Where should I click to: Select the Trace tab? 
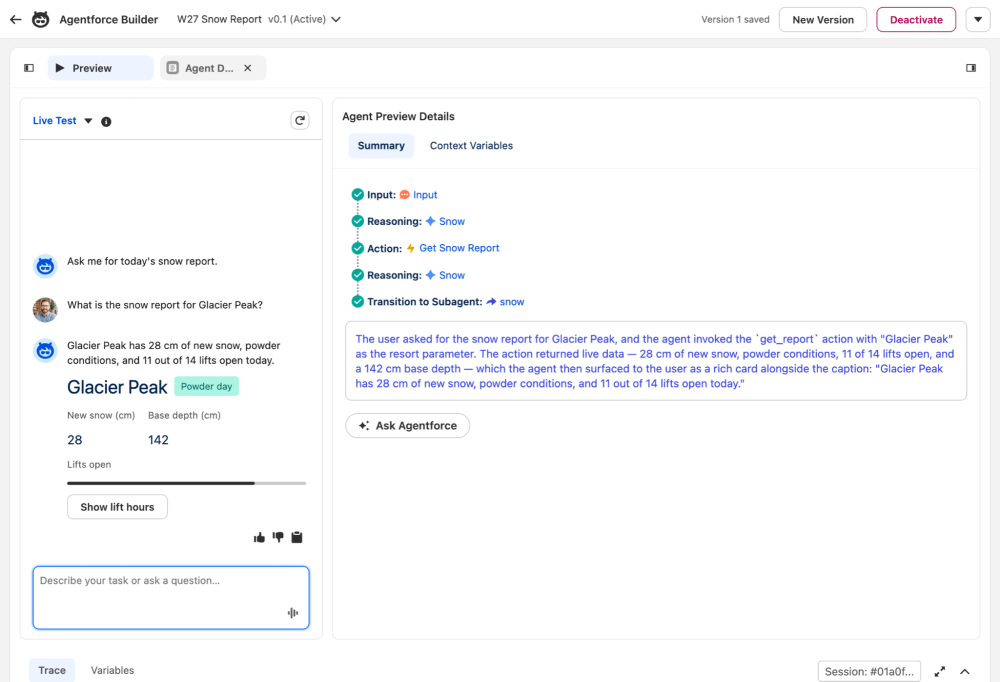tap(52, 671)
